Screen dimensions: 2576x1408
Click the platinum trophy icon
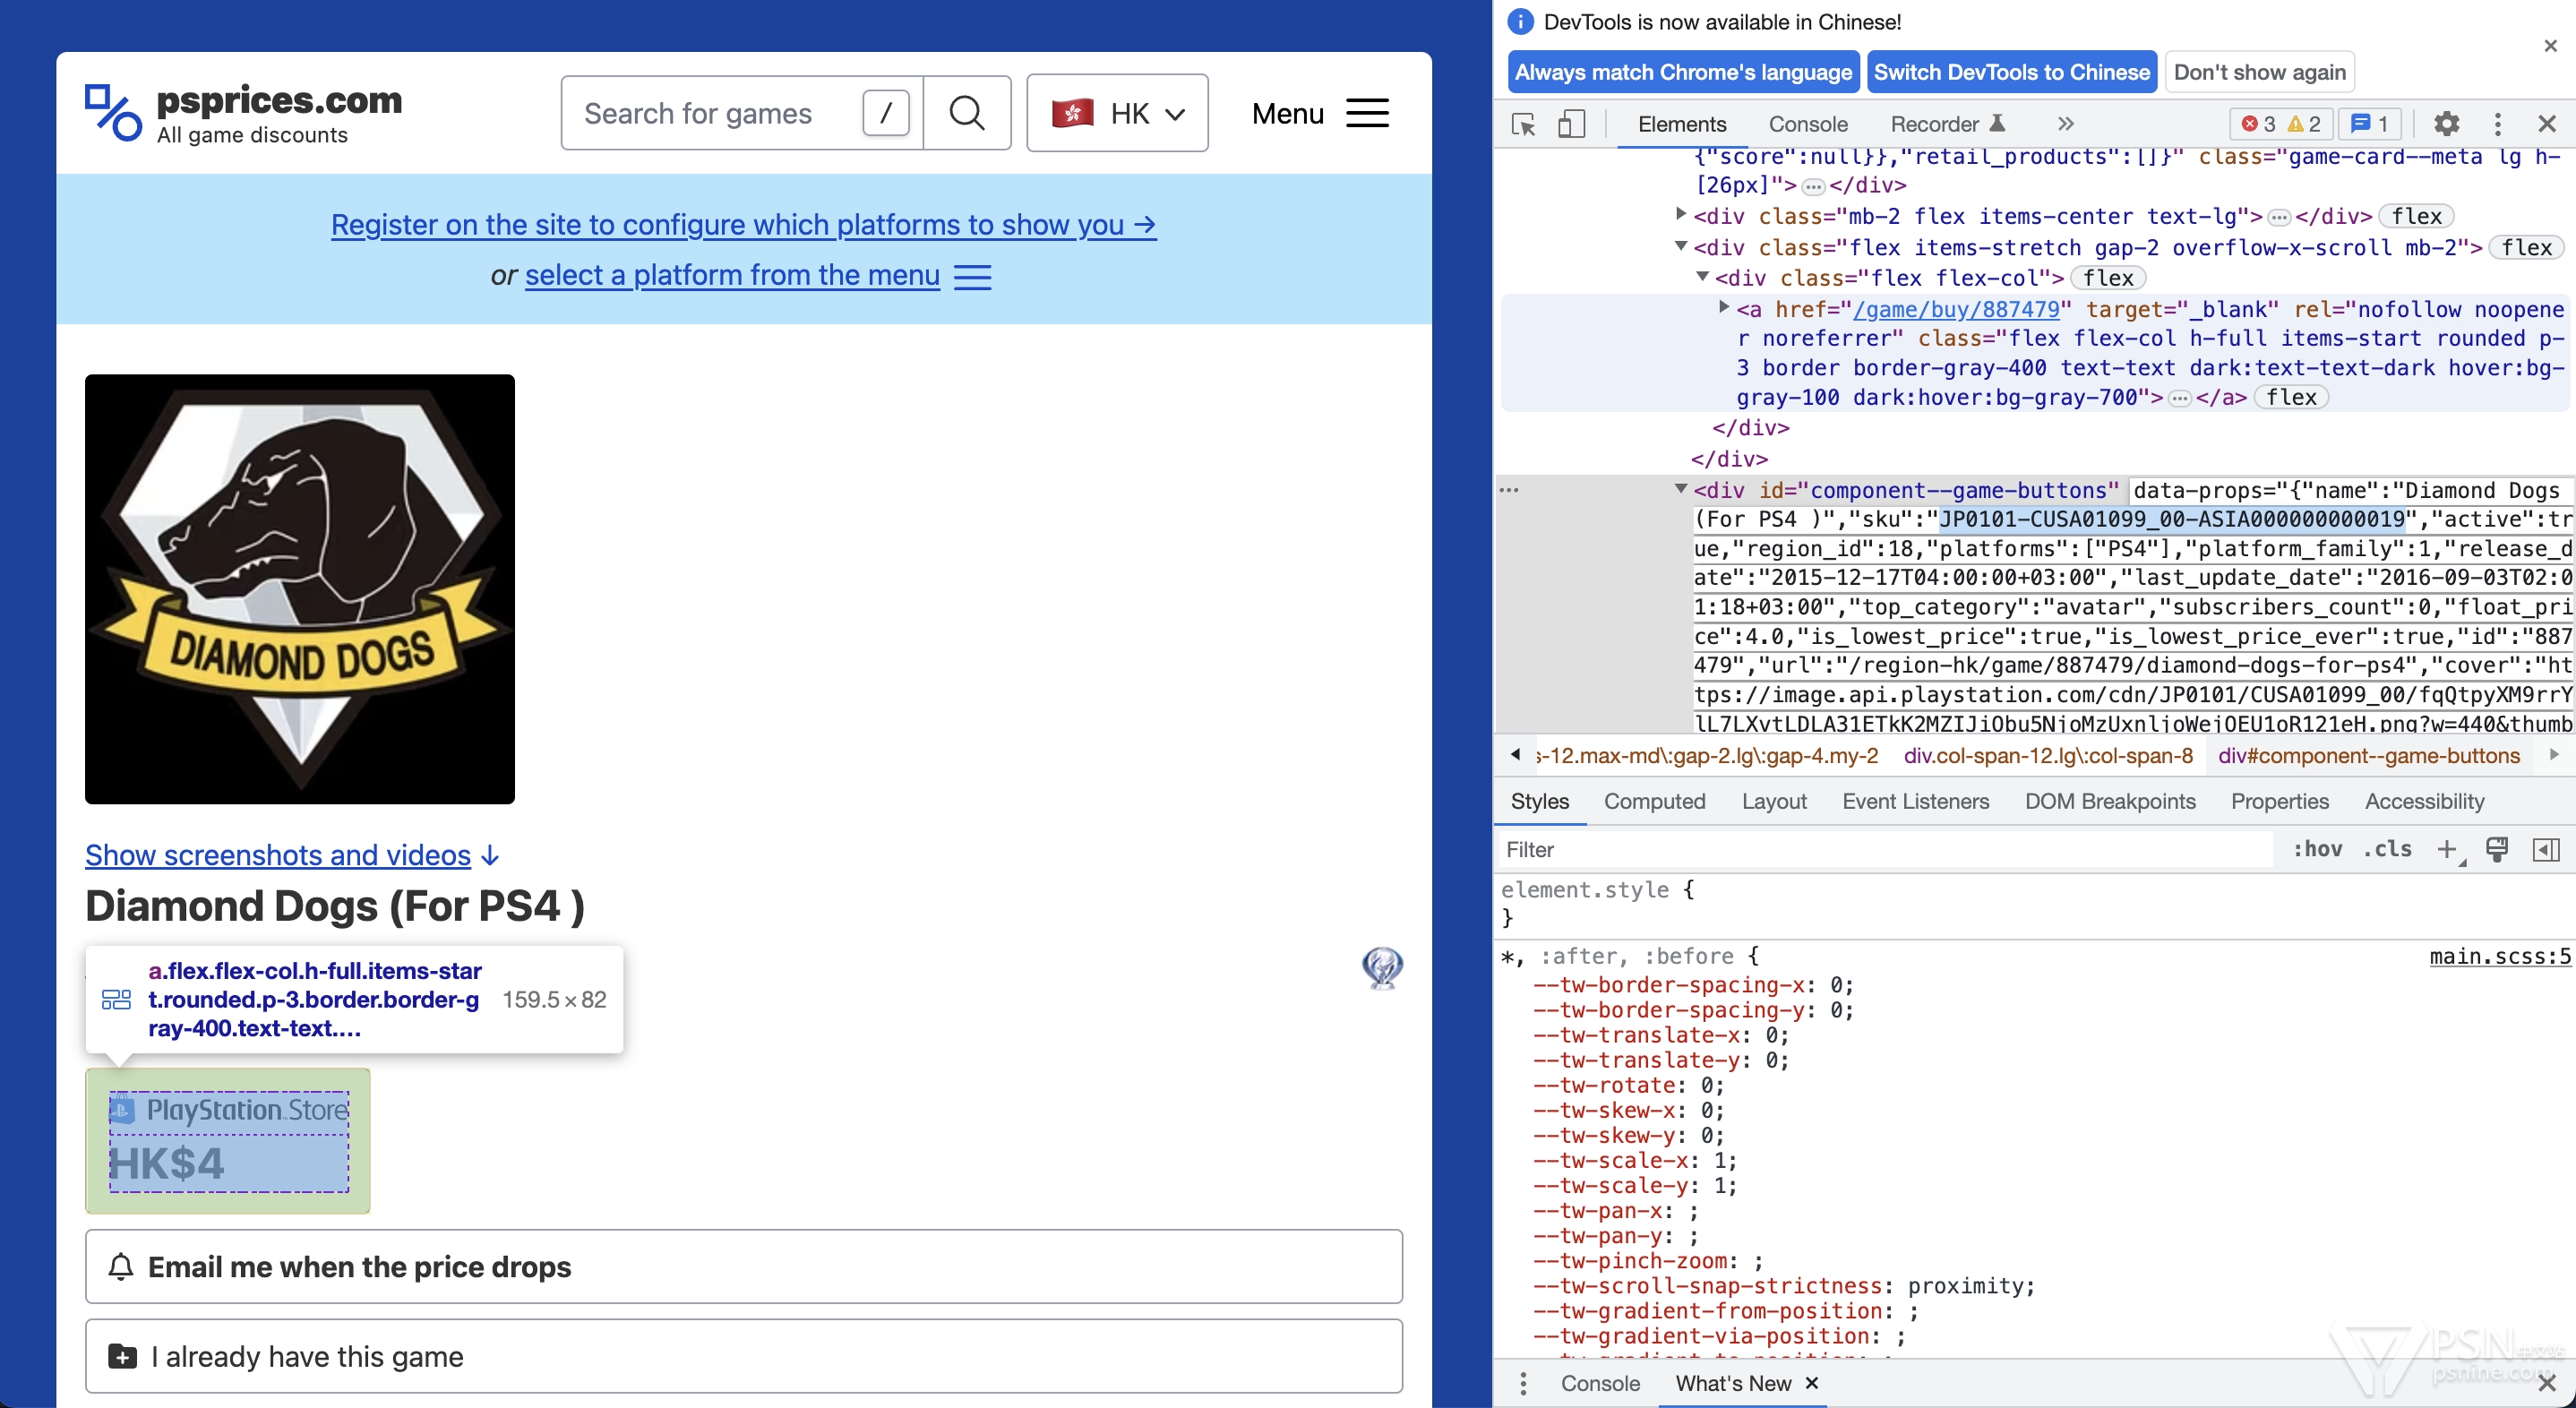click(1382, 968)
